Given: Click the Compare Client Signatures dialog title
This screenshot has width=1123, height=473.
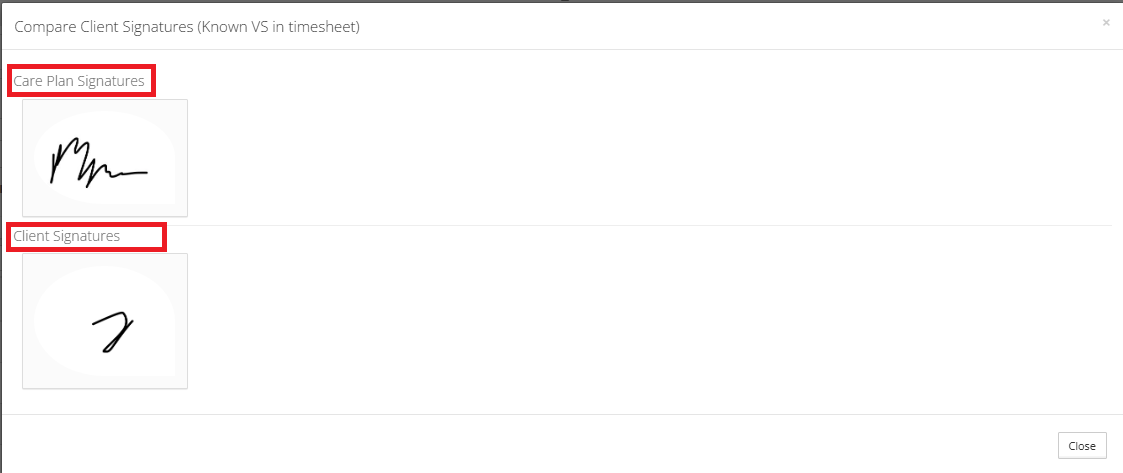Looking at the screenshot, I should [x=187, y=26].
